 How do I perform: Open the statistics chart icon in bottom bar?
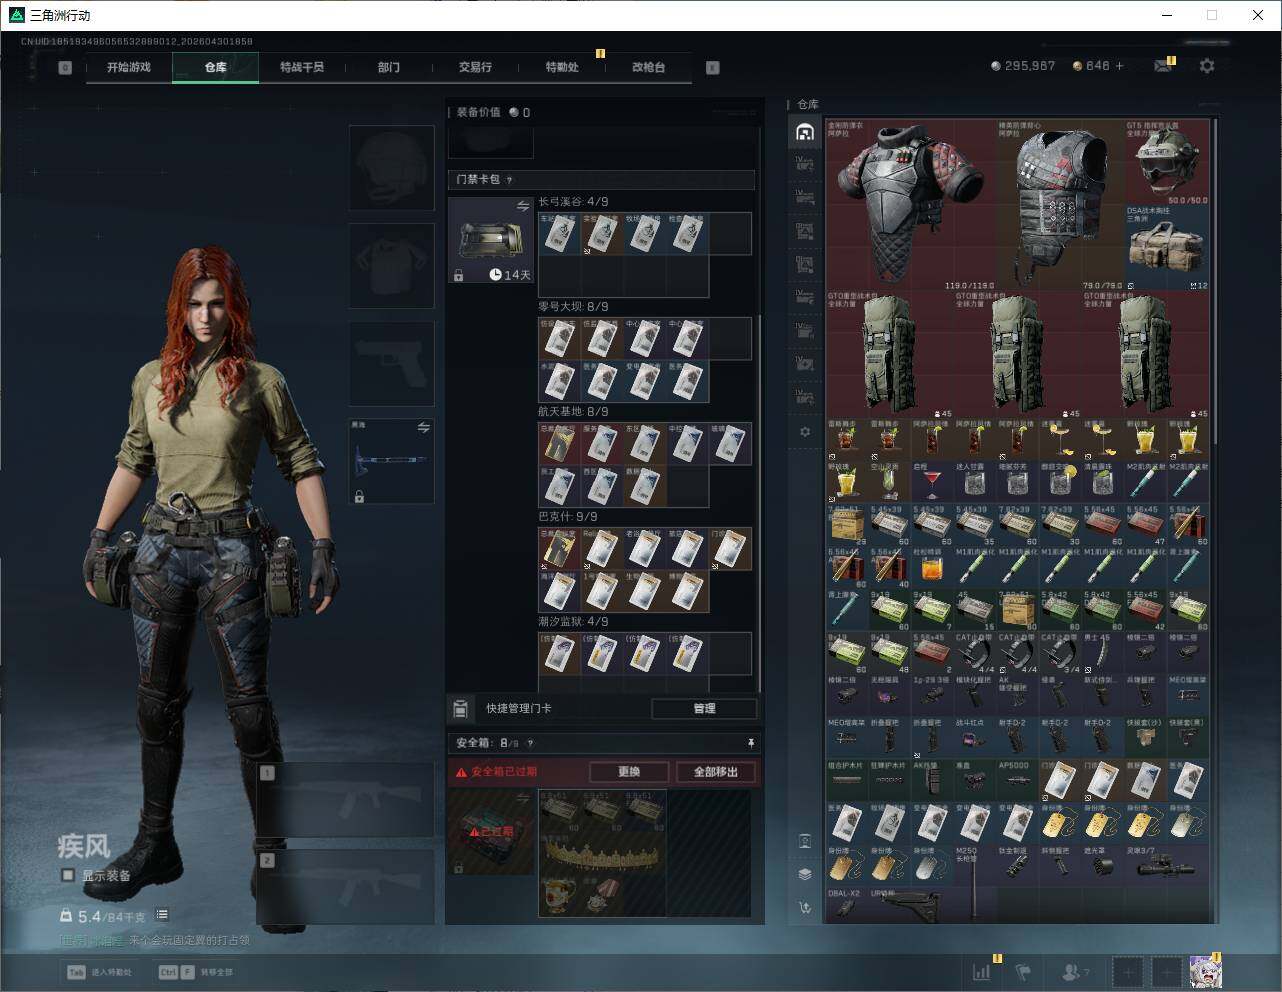982,972
